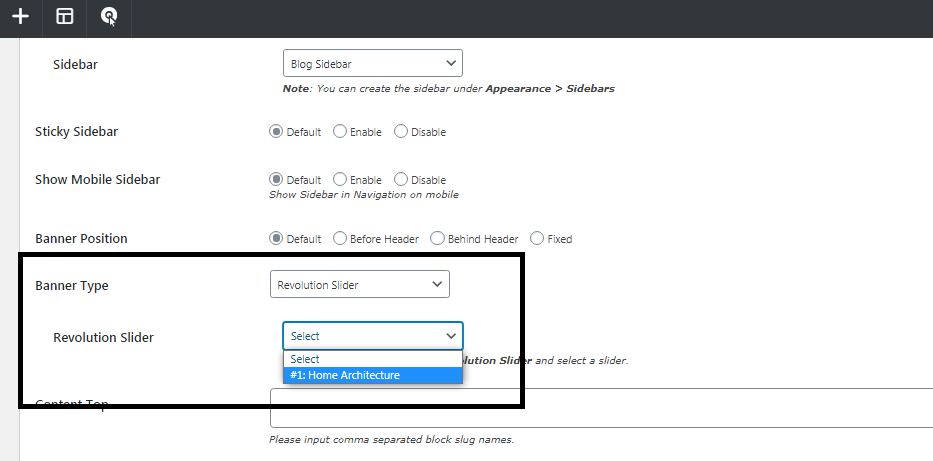Disable the Sticky Sidebar option
This screenshot has width=933, height=461.
pyautogui.click(x=401, y=131)
